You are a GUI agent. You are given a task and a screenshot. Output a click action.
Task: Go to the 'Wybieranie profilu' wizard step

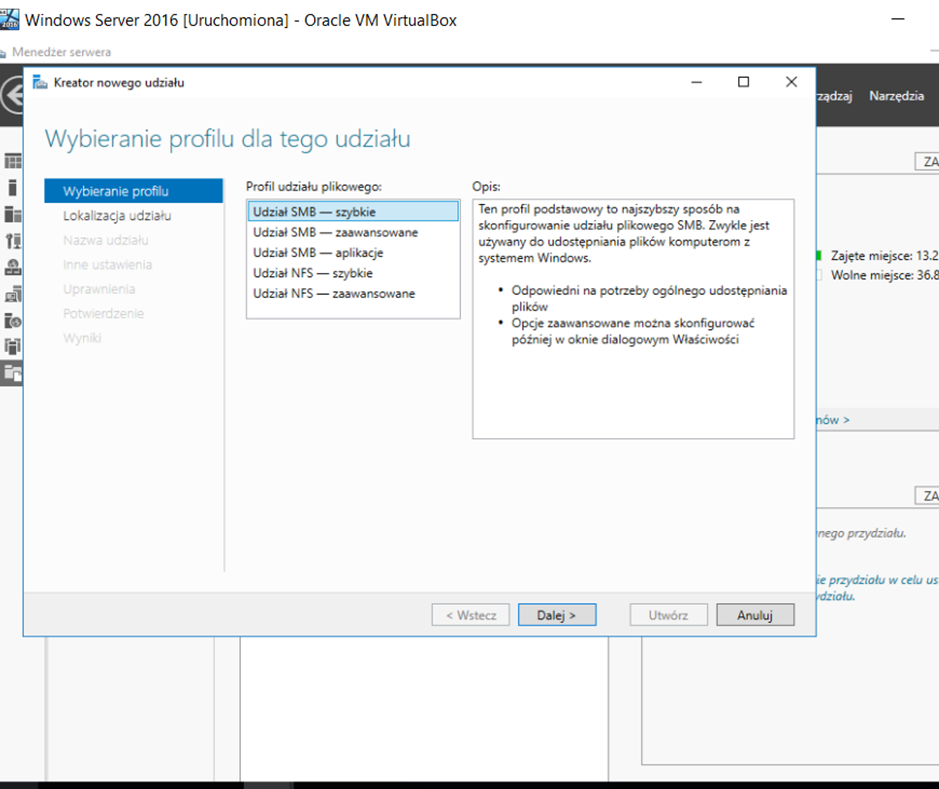(x=116, y=191)
